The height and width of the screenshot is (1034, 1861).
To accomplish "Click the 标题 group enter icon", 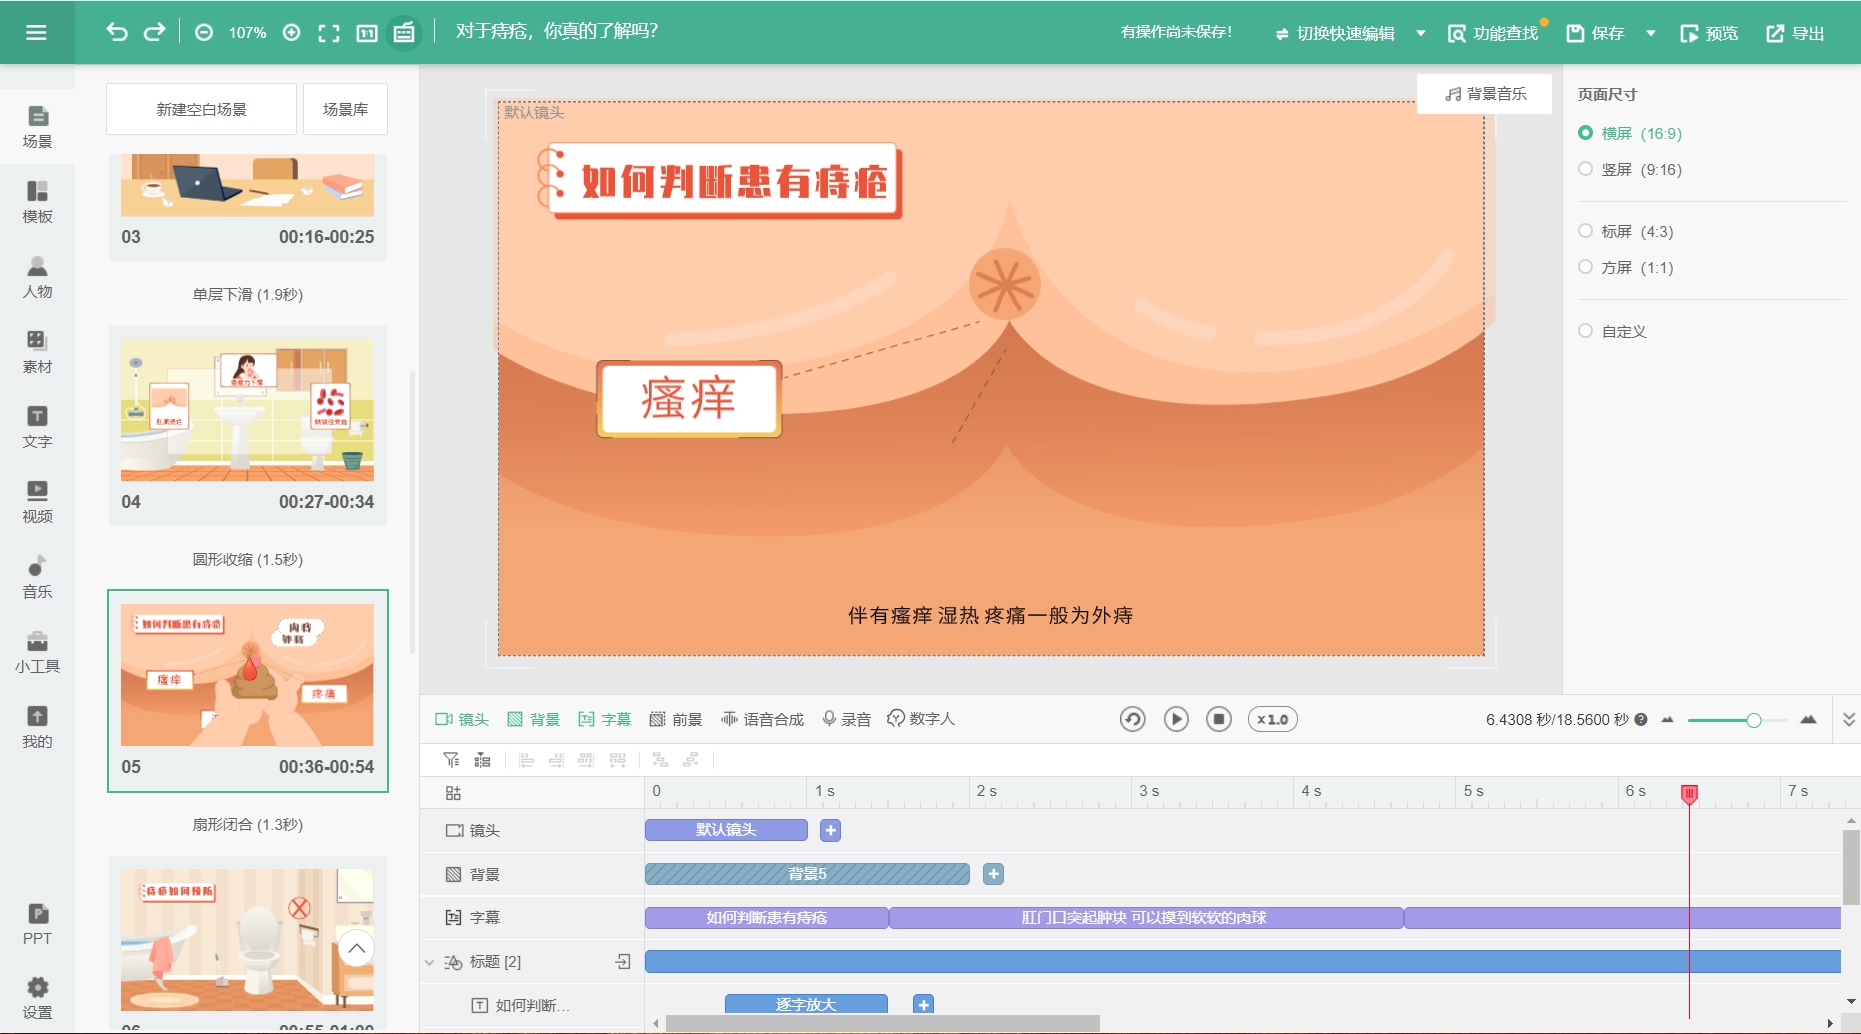I will [623, 961].
